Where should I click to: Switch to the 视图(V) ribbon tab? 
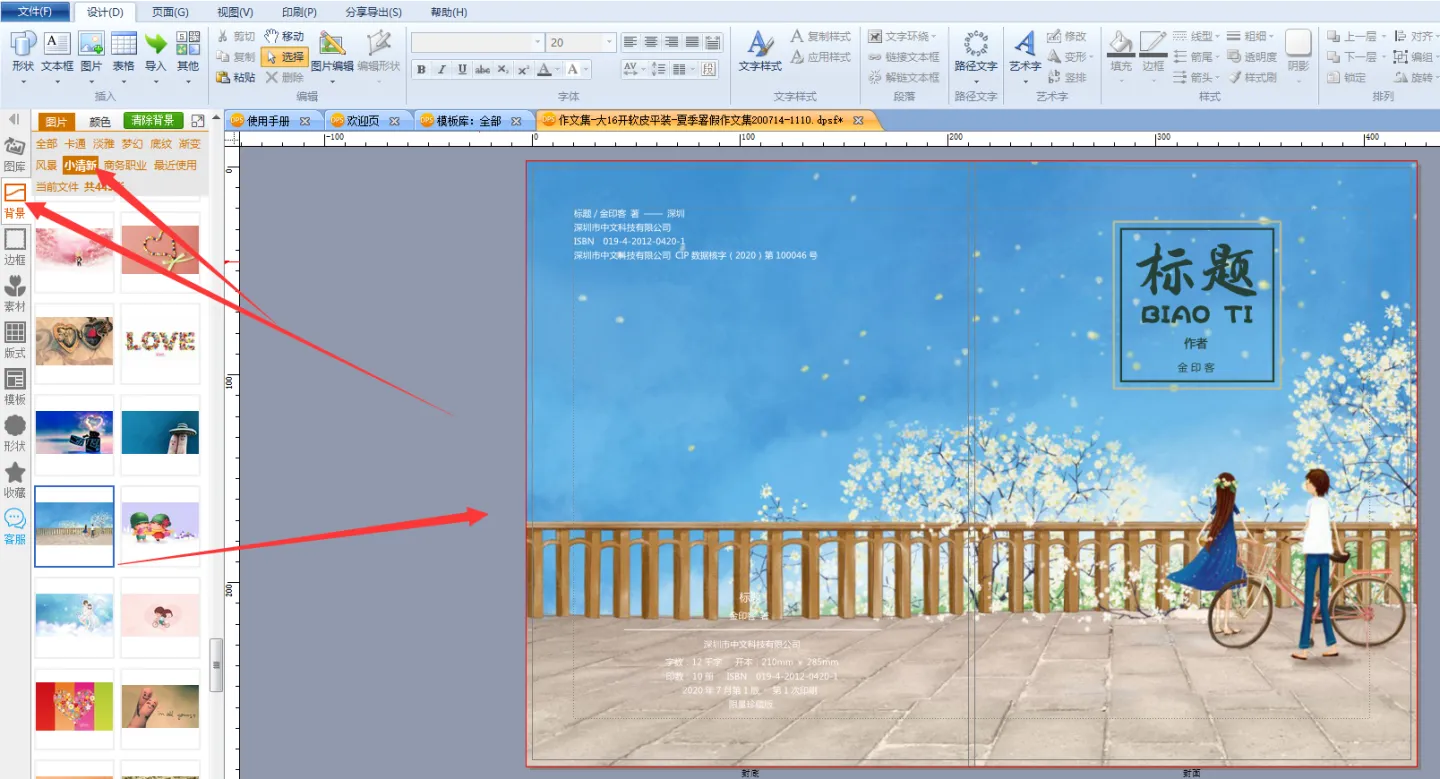tap(235, 12)
